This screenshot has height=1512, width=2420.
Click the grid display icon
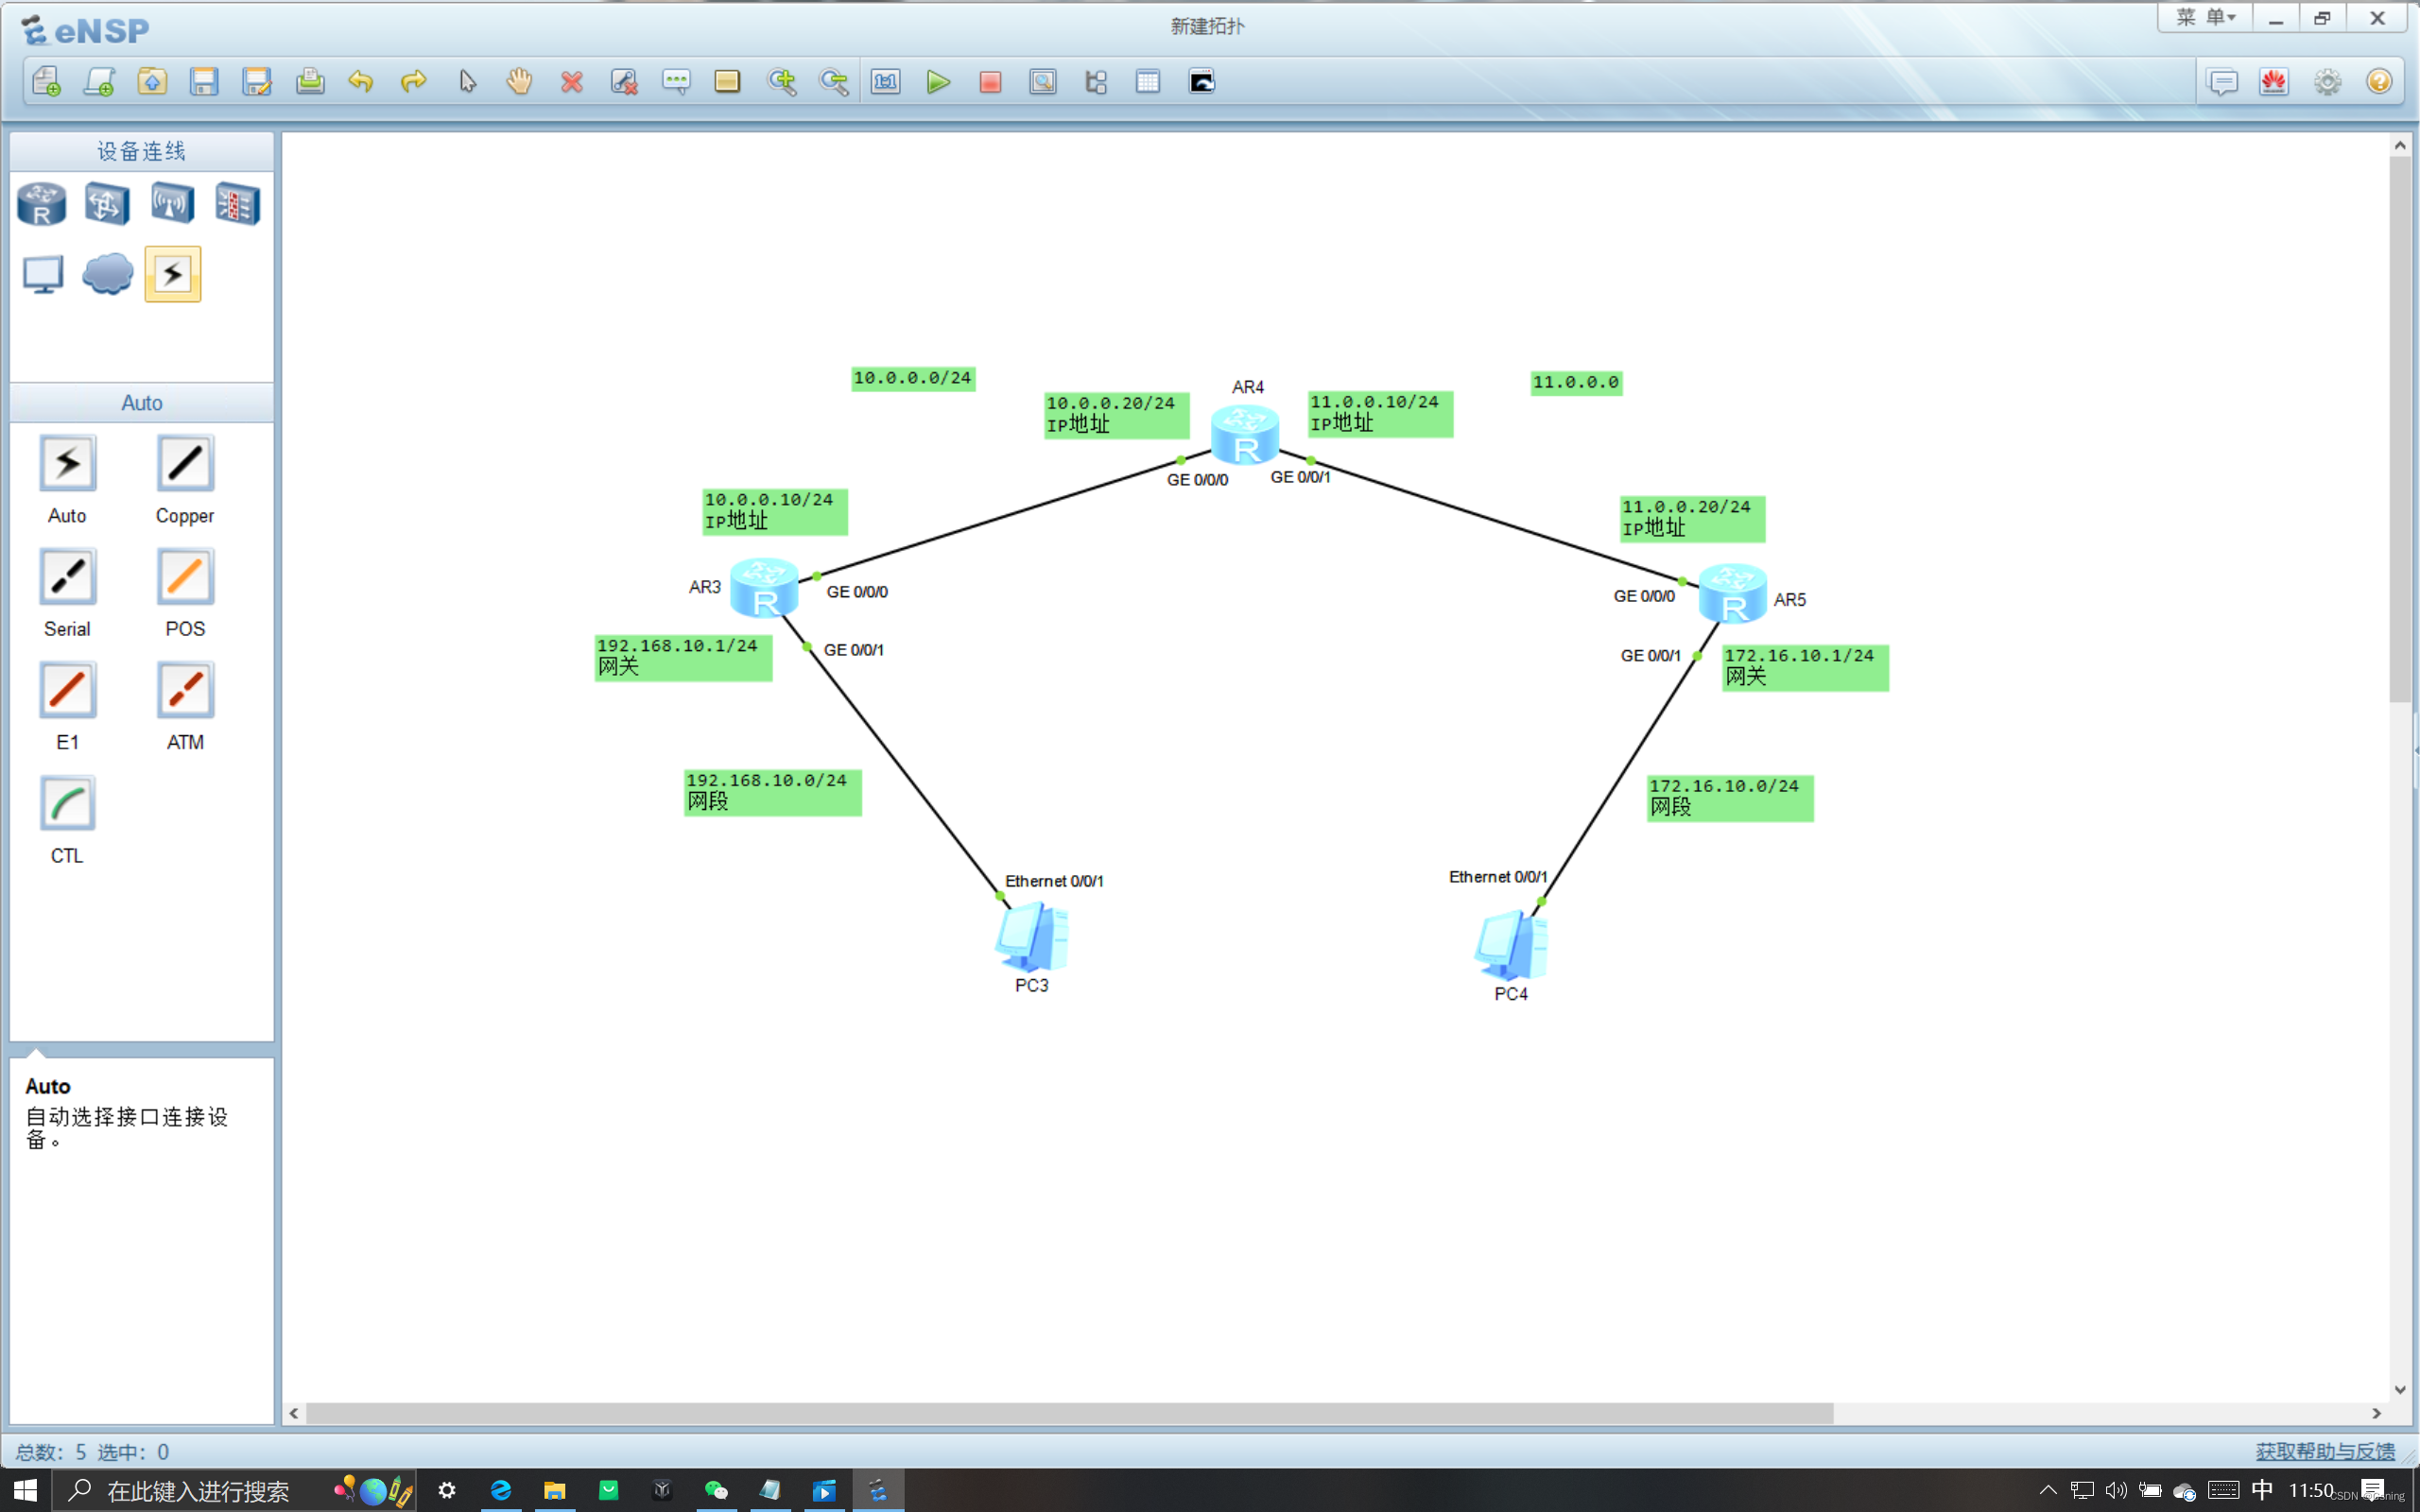point(1148,82)
